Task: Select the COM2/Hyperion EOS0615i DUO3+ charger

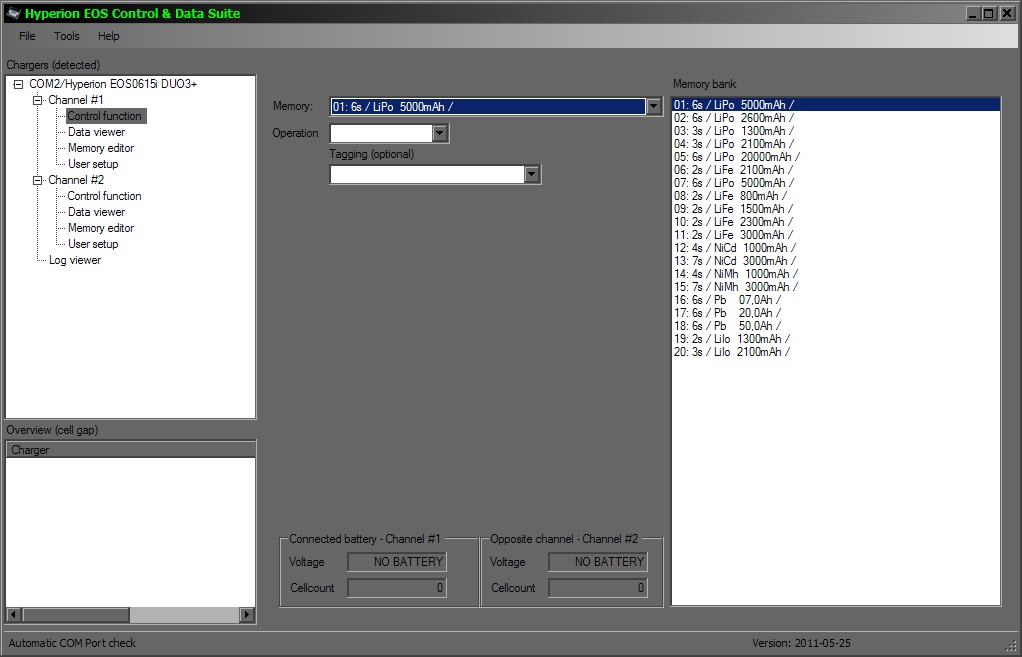Action: pyautogui.click(x=113, y=84)
